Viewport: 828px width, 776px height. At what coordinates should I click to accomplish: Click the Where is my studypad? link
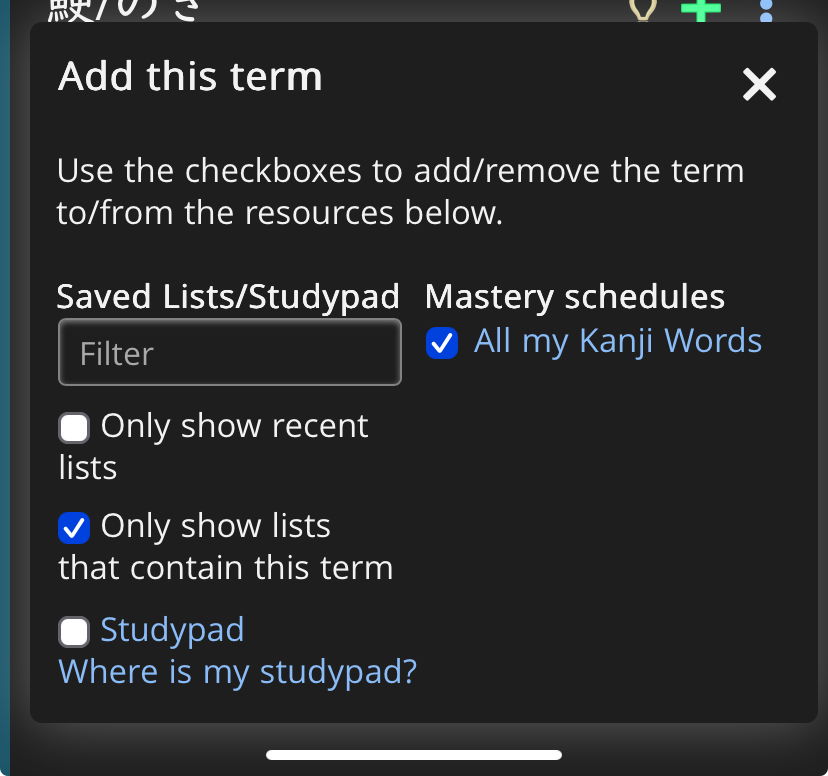237,671
